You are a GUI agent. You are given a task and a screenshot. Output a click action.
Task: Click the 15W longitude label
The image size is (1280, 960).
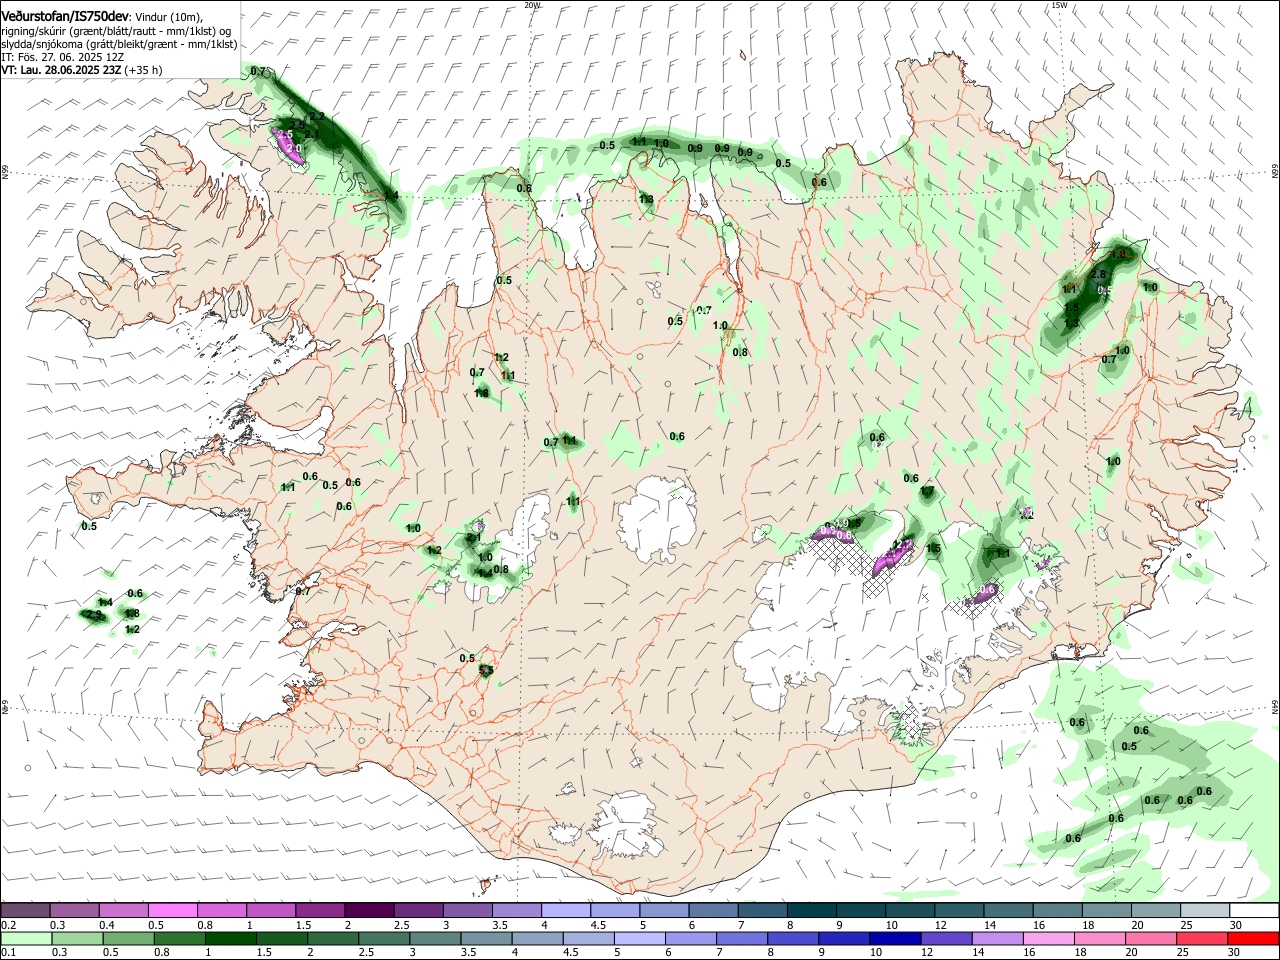1060,5
